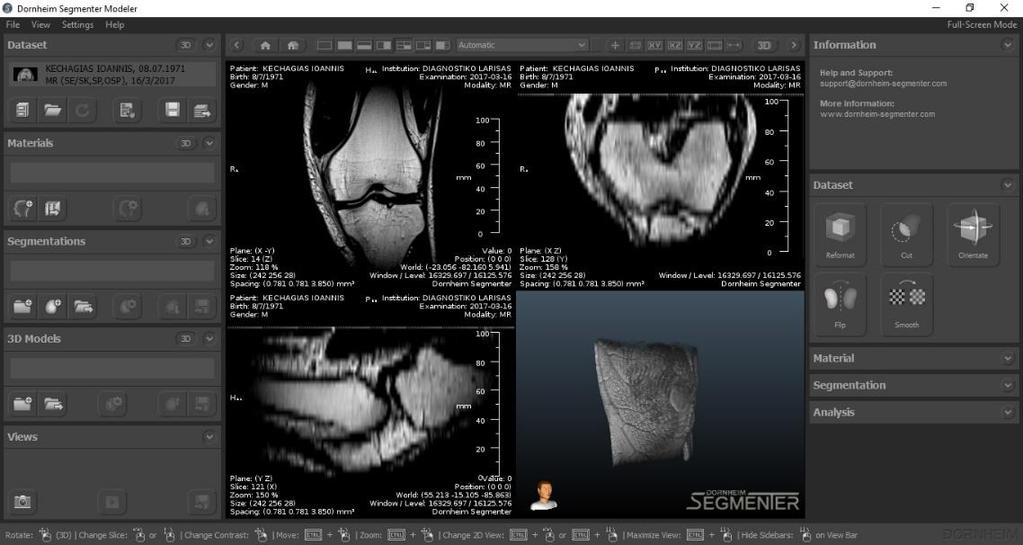The height and width of the screenshot is (545, 1023).
Task: Import materials with the map arrow icon
Action: [53, 209]
